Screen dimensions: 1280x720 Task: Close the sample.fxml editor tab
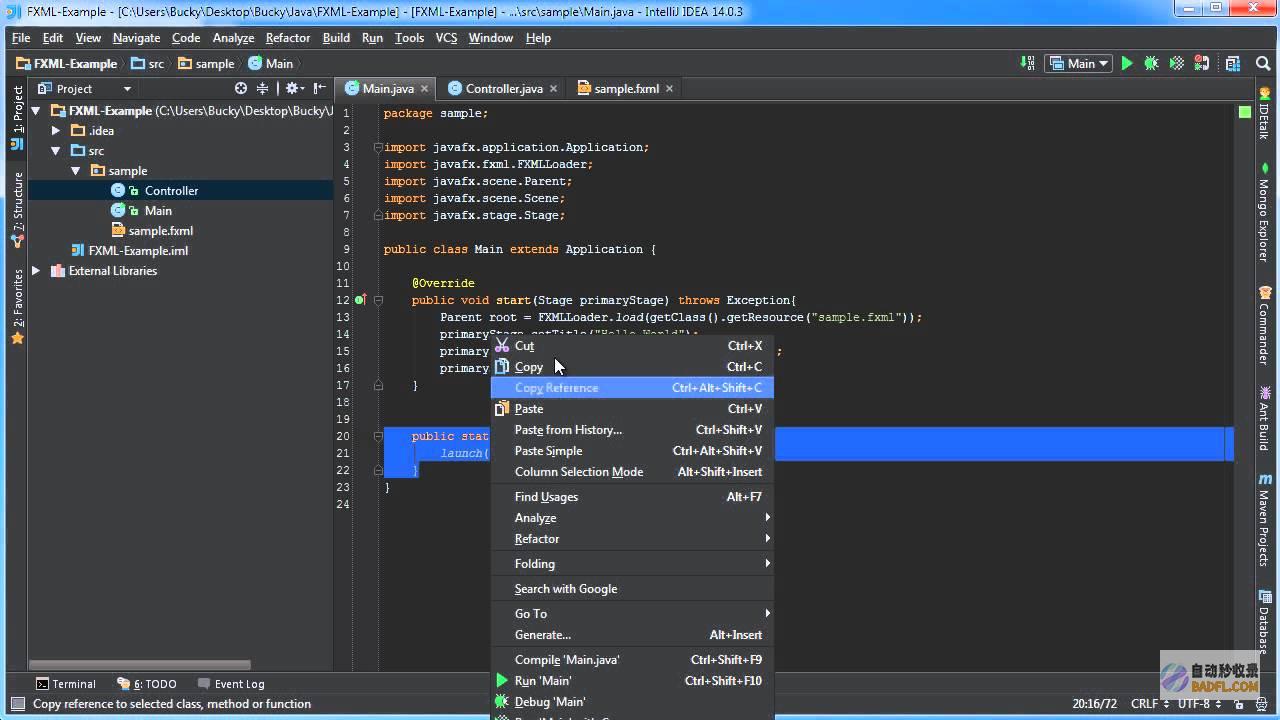click(x=670, y=89)
